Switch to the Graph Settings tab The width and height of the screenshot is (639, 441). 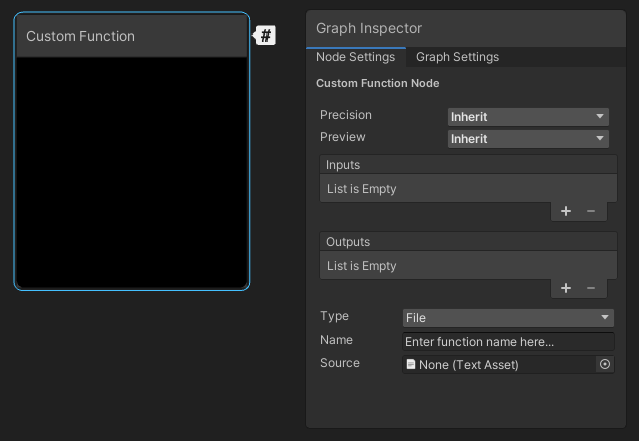pyautogui.click(x=457, y=57)
